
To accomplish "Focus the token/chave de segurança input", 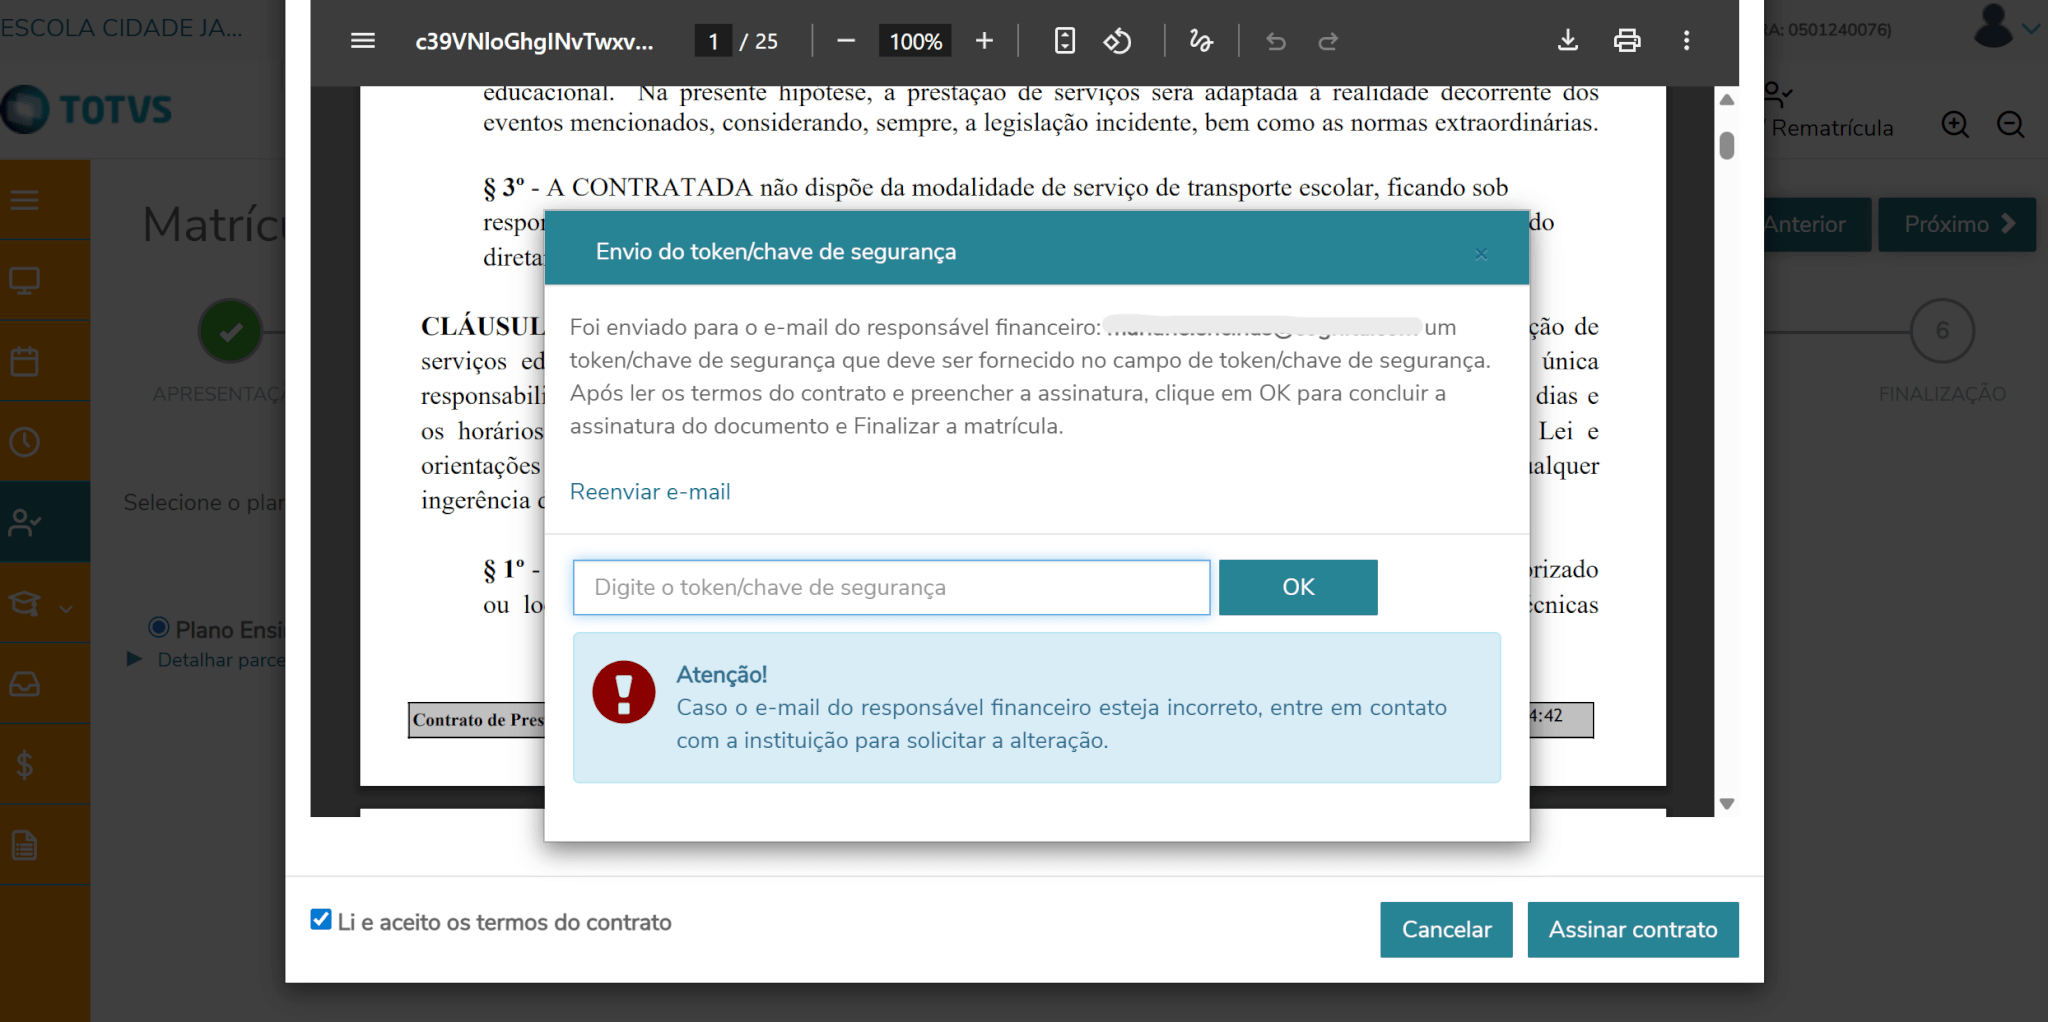I will [x=891, y=587].
